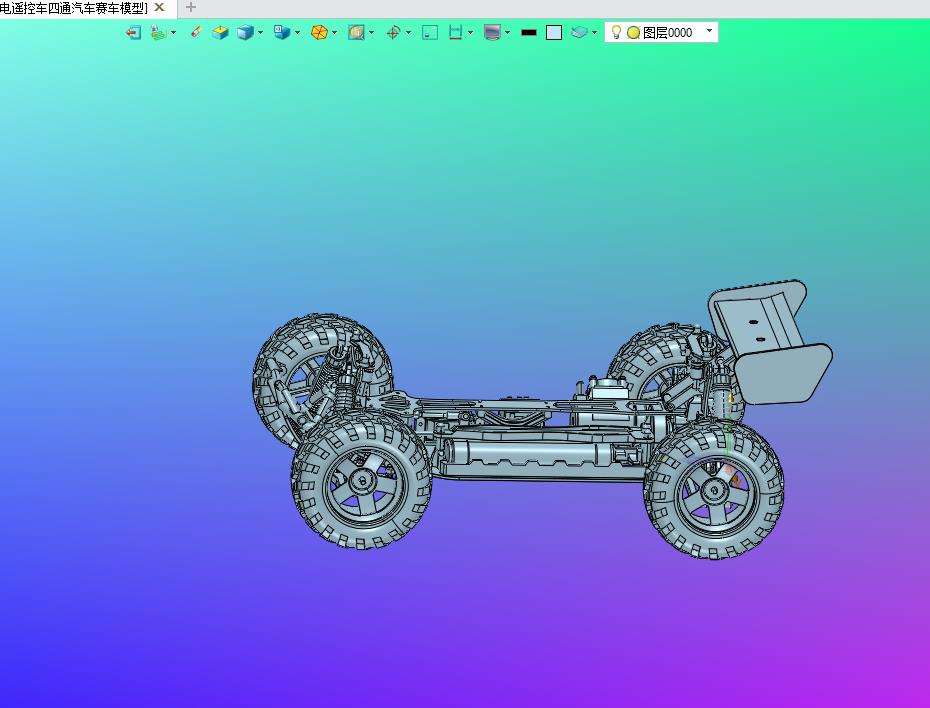Screen dimensions: 930x708
Task: Open a new tab with plus button
Action: 190,8
